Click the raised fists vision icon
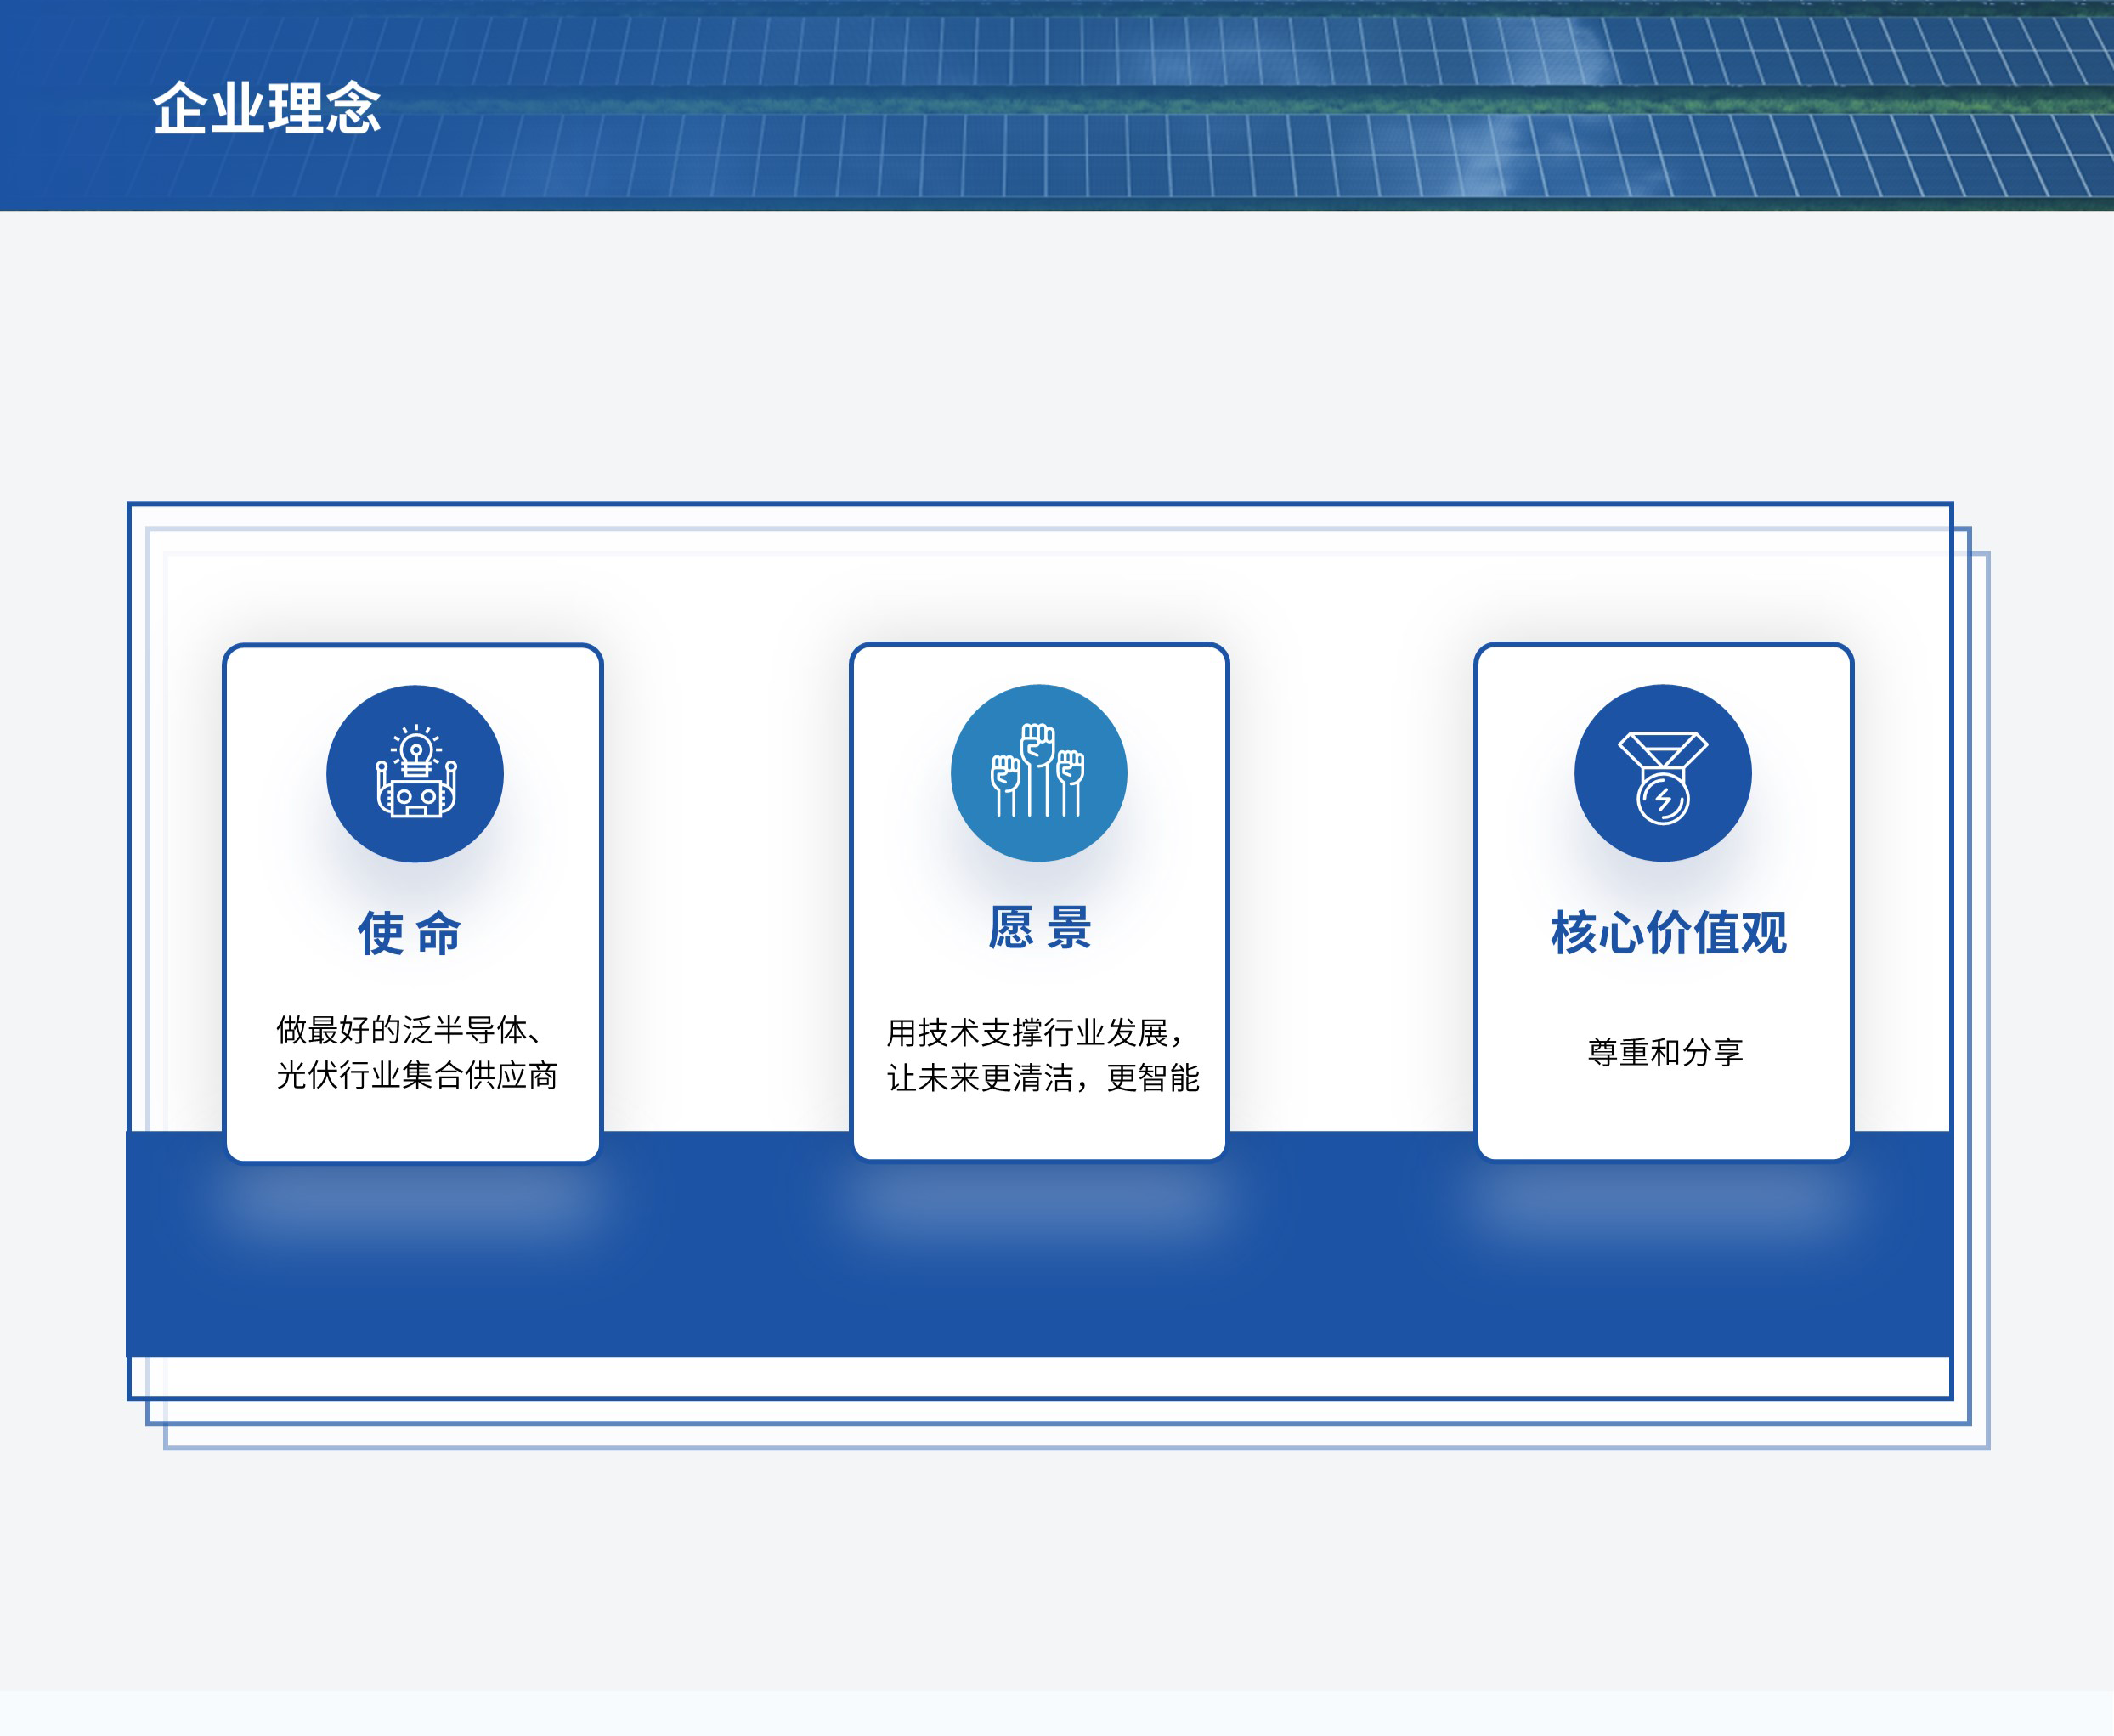Screen dimensions: 2114x1736 1038,772
